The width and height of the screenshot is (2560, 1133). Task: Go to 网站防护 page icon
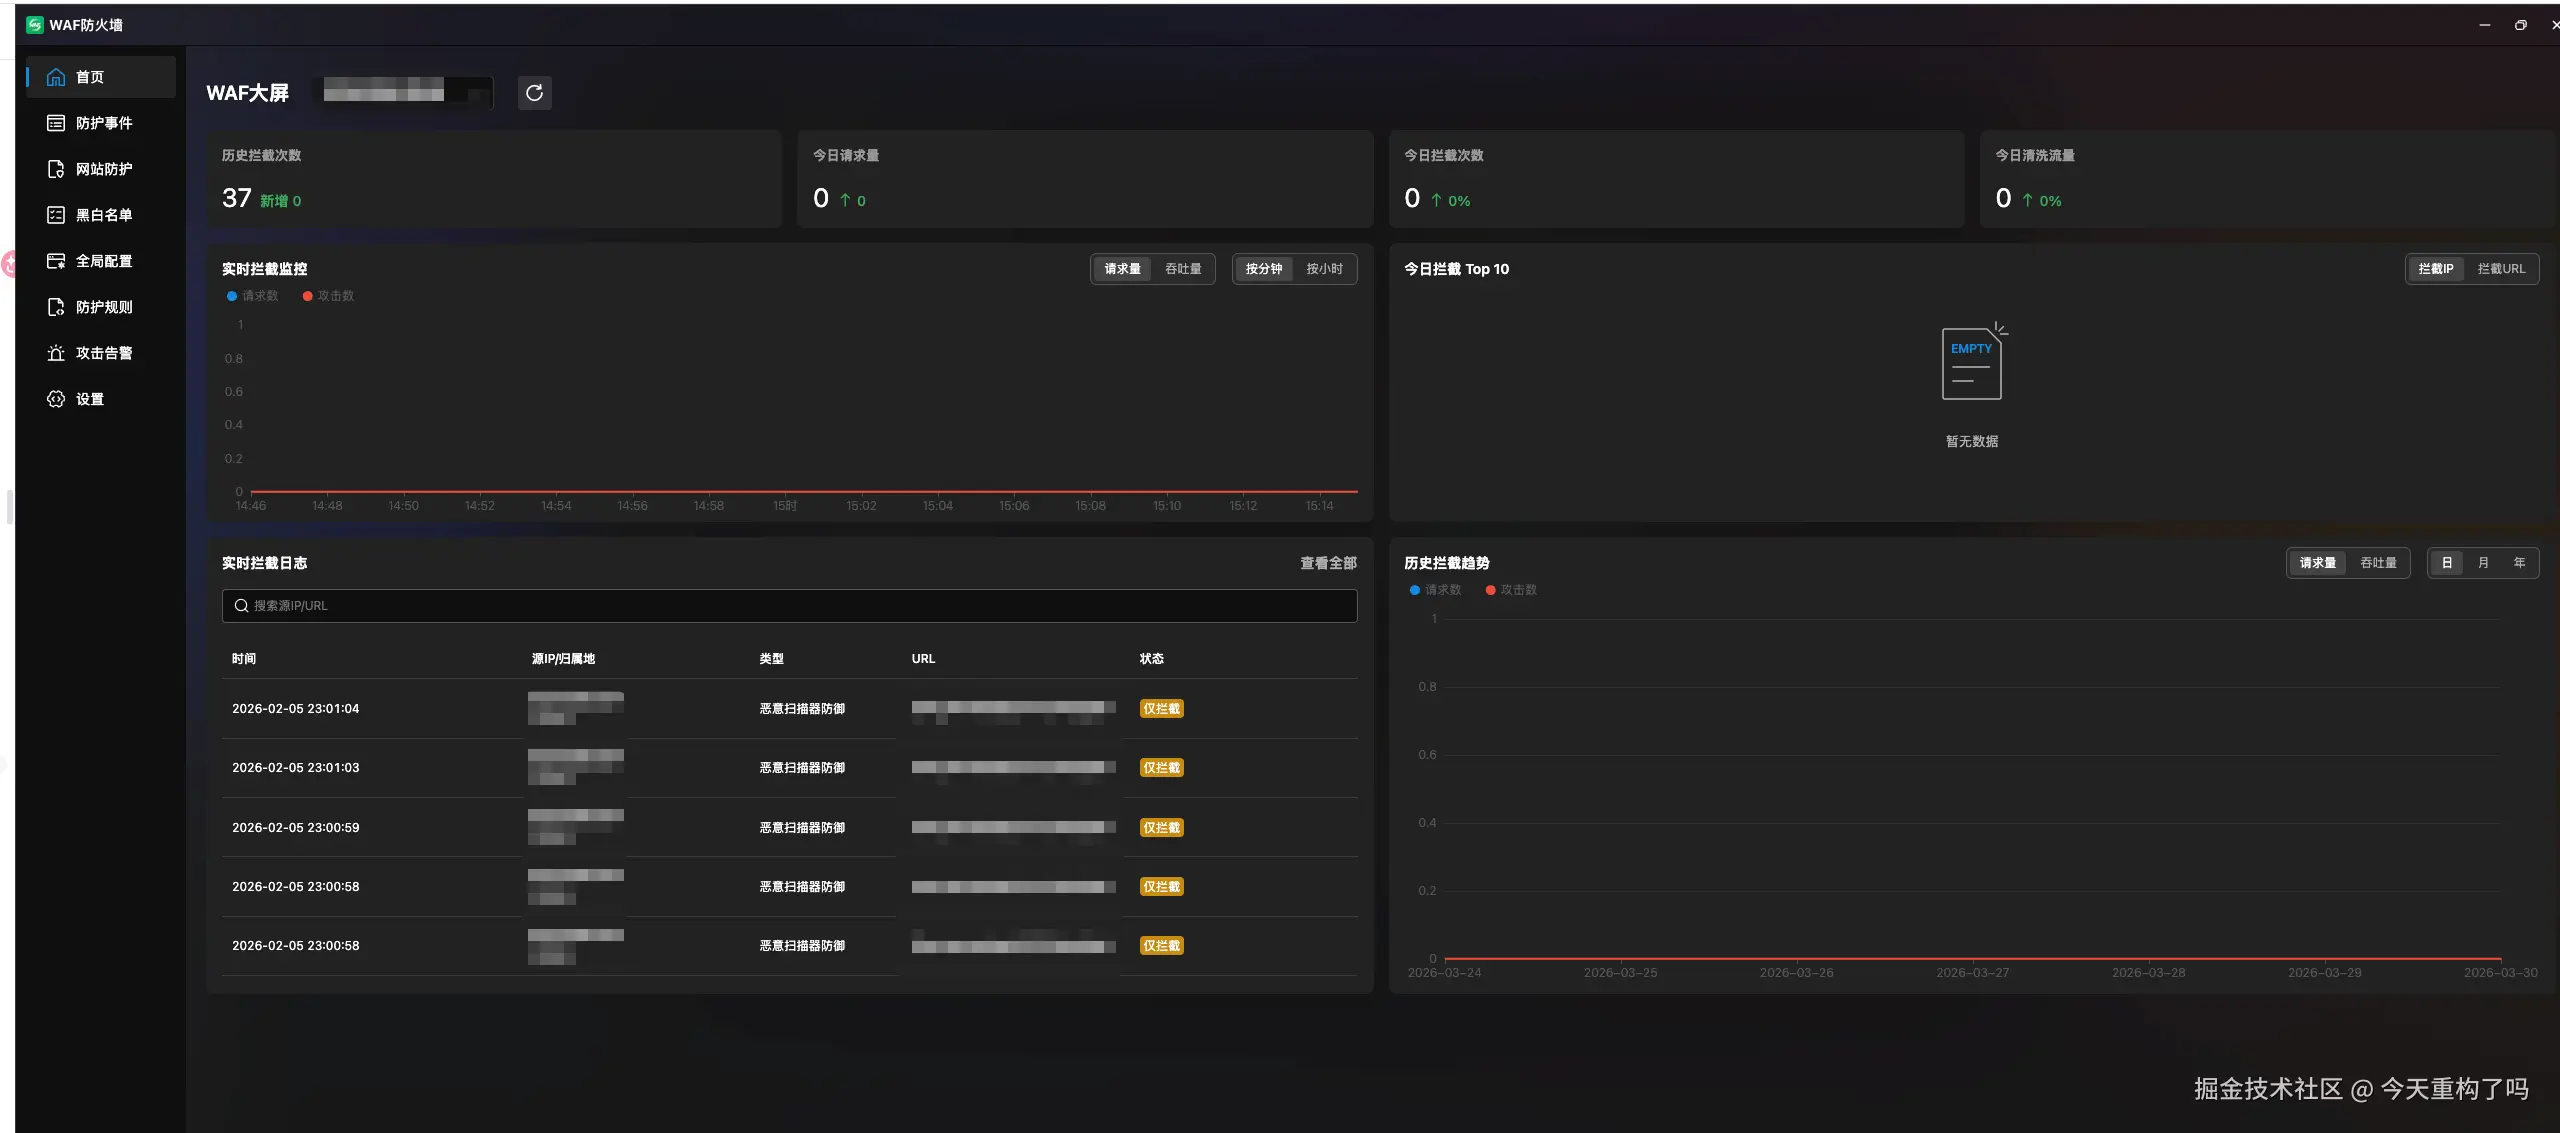(x=56, y=169)
